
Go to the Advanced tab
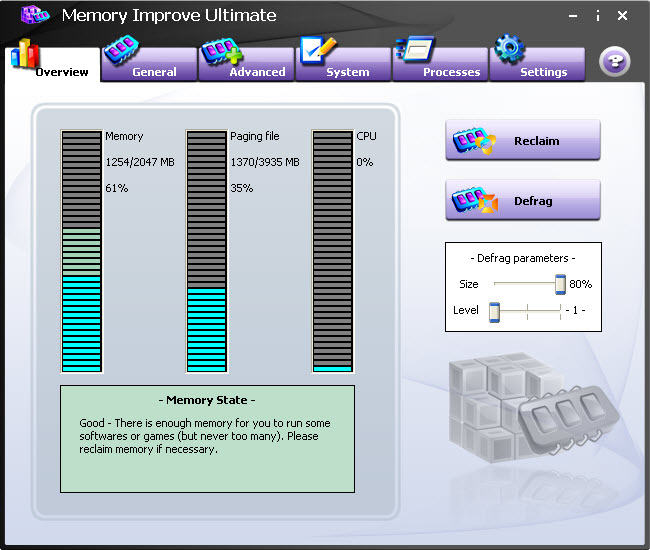256,71
